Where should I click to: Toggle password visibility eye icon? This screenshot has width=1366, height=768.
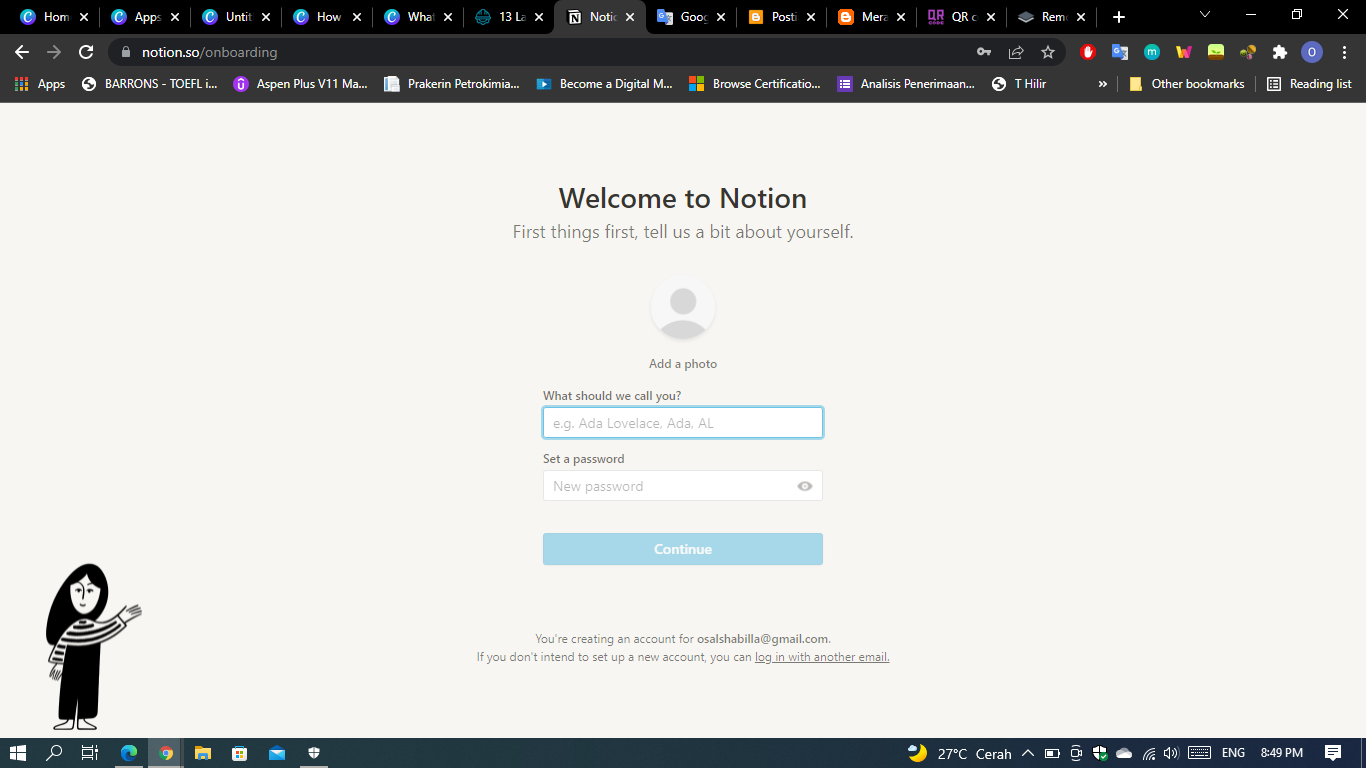[x=805, y=486]
